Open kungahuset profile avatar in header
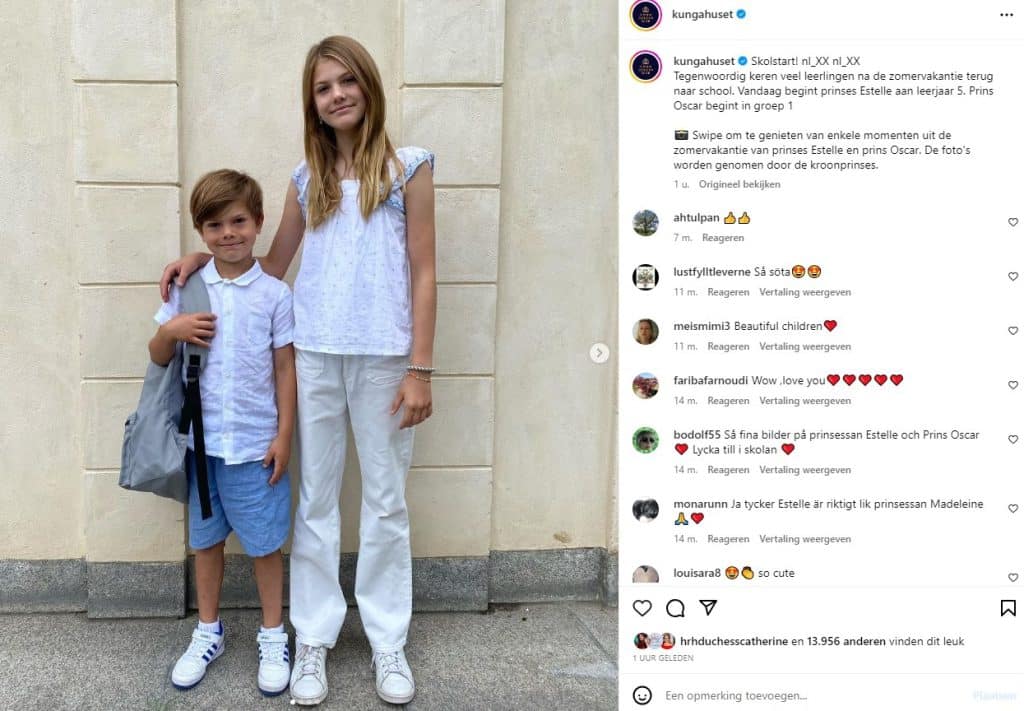The height and width of the screenshot is (711, 1024). coord(645,14)
